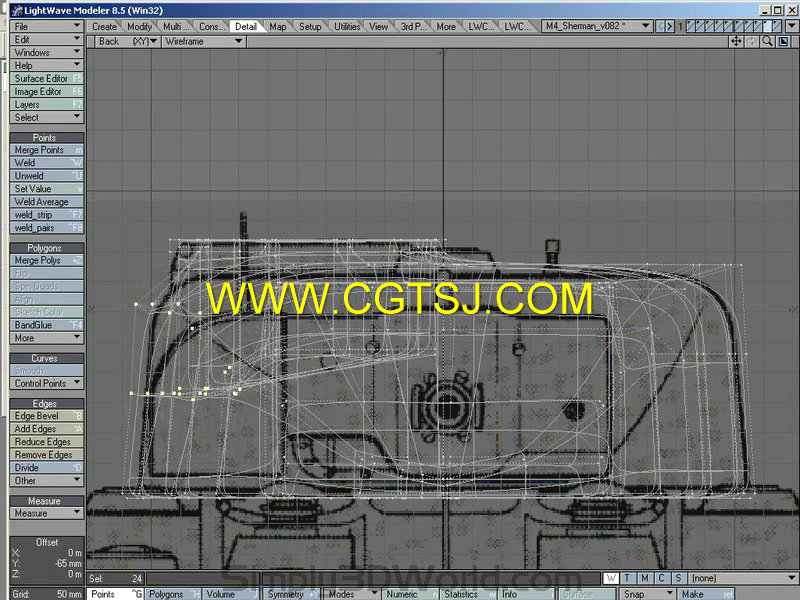
Task: Open the Map tab
Action: pos(278,27)
